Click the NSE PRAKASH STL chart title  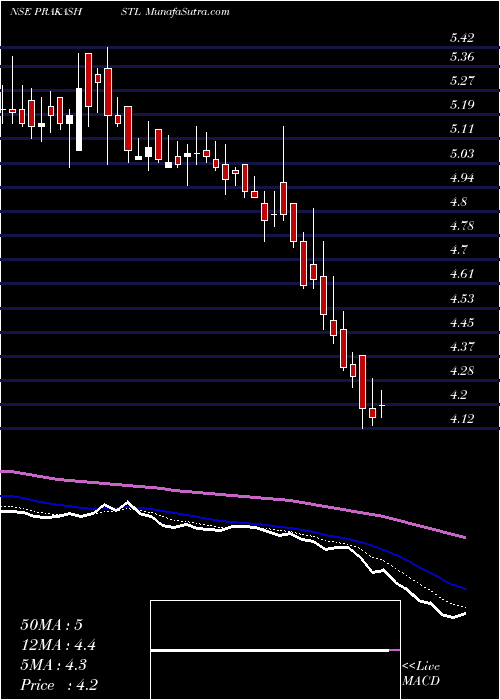point(75,12)
